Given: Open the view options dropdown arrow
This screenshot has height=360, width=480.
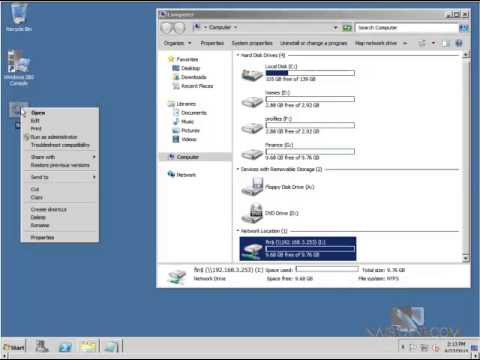Looking at the screenshot, I should (x=433, y=43).
